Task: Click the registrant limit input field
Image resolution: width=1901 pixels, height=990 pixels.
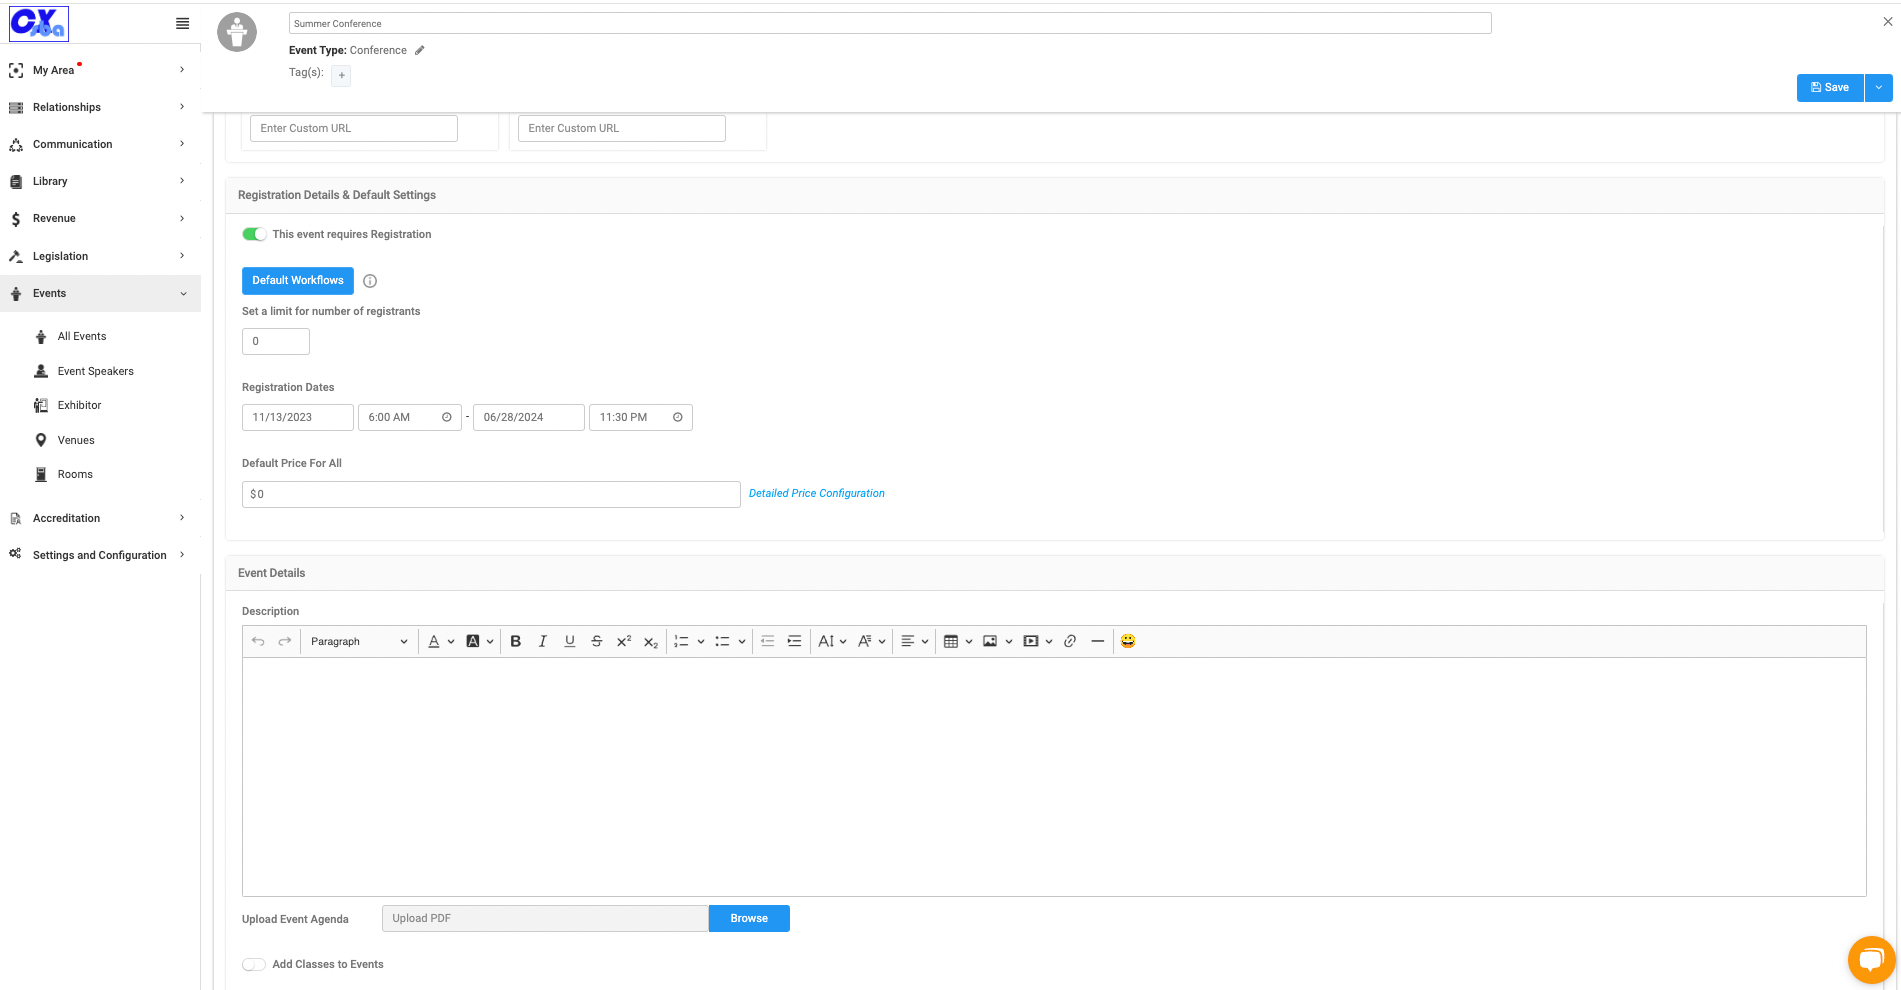Action: click(276, 341)
